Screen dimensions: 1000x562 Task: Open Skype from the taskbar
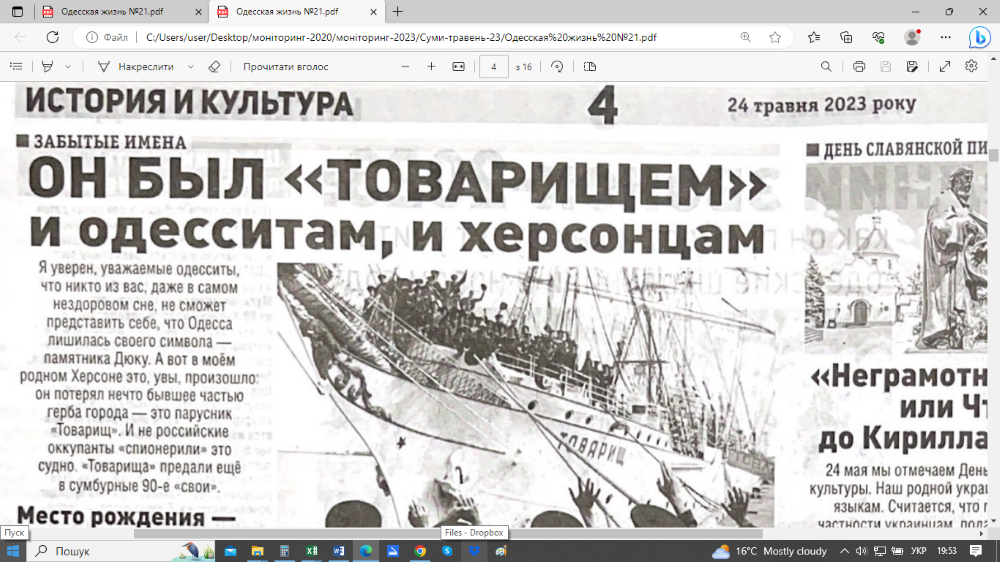tap(447, 551)
